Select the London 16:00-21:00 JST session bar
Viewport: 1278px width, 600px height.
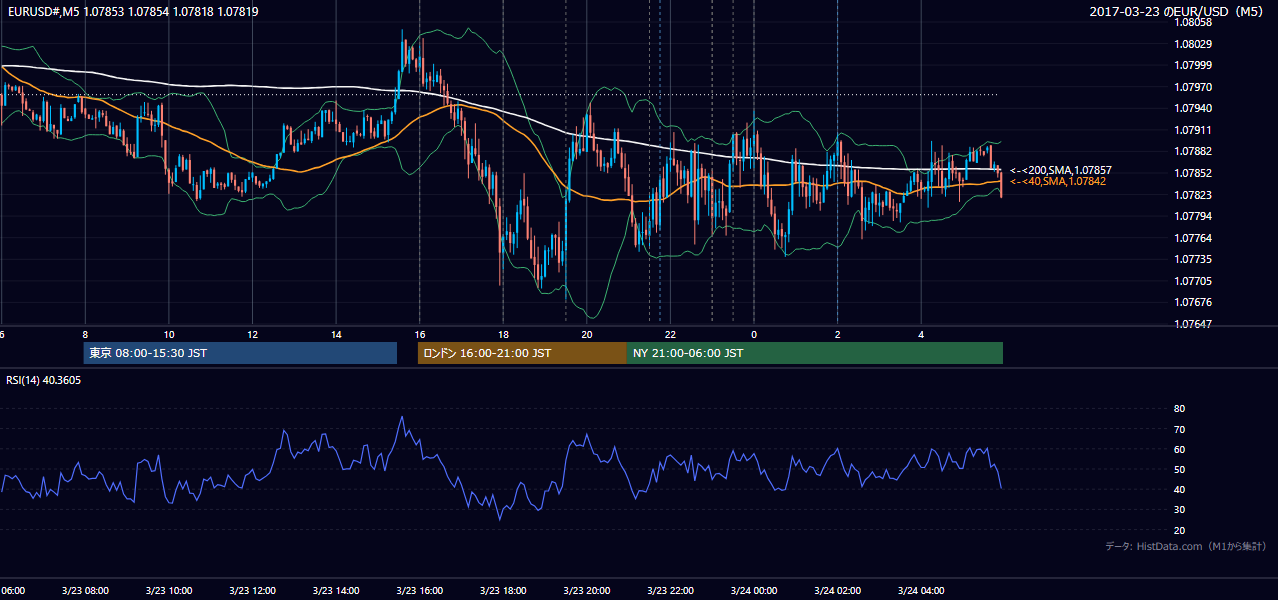pos(522,353)
